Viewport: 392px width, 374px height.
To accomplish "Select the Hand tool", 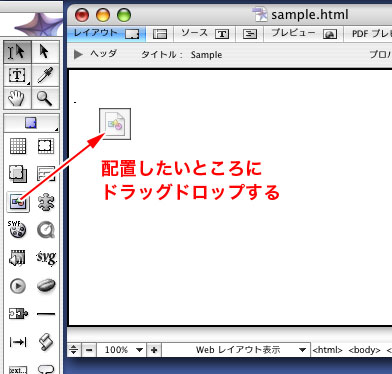I will coord(17,98).
